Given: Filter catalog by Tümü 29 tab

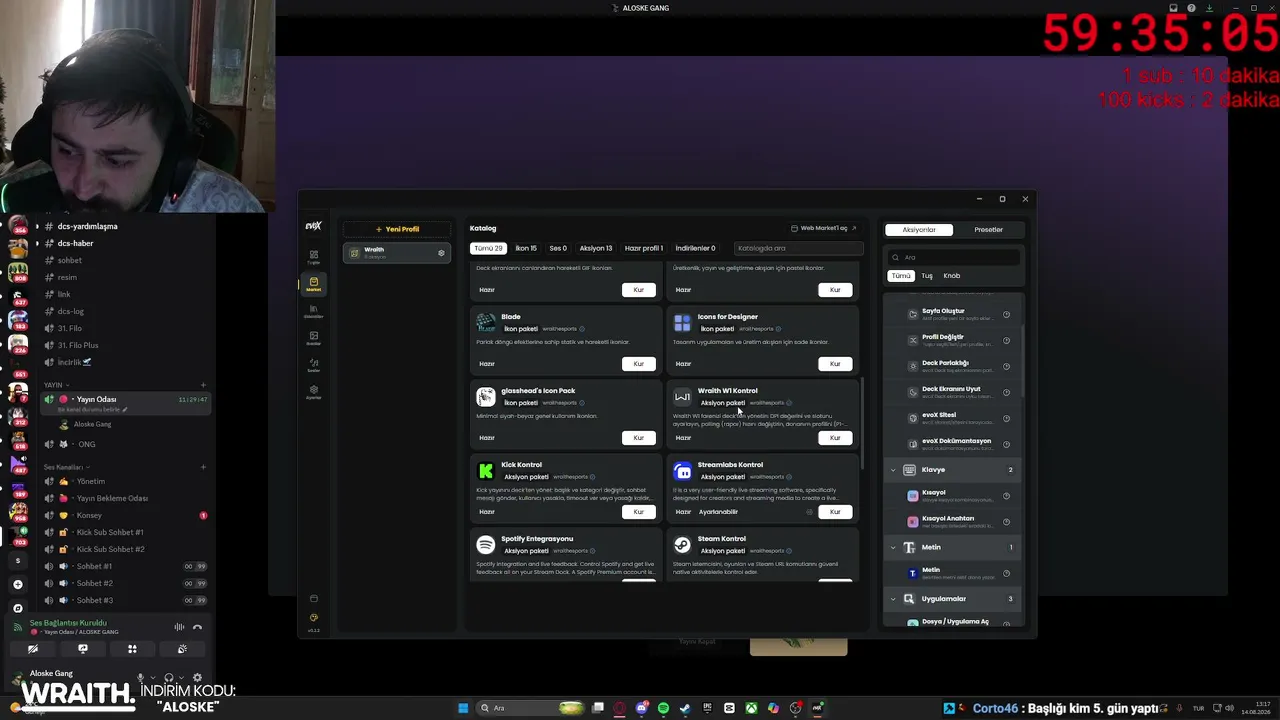Looking at the screenshot, I should click(488, 248).
